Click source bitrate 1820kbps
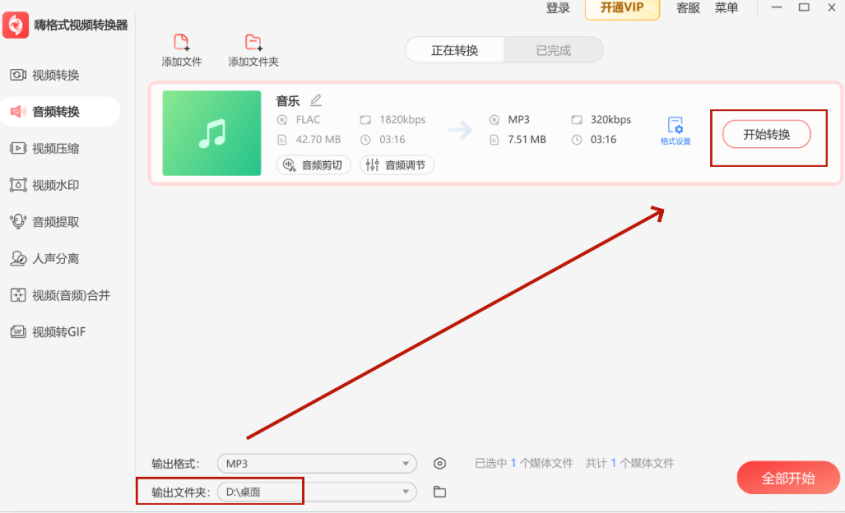 (403, 120)
